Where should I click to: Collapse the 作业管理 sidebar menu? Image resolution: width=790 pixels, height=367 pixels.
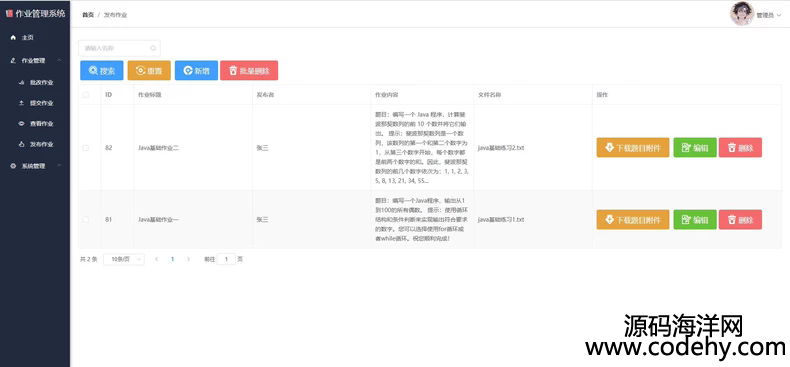click(59, 60)
